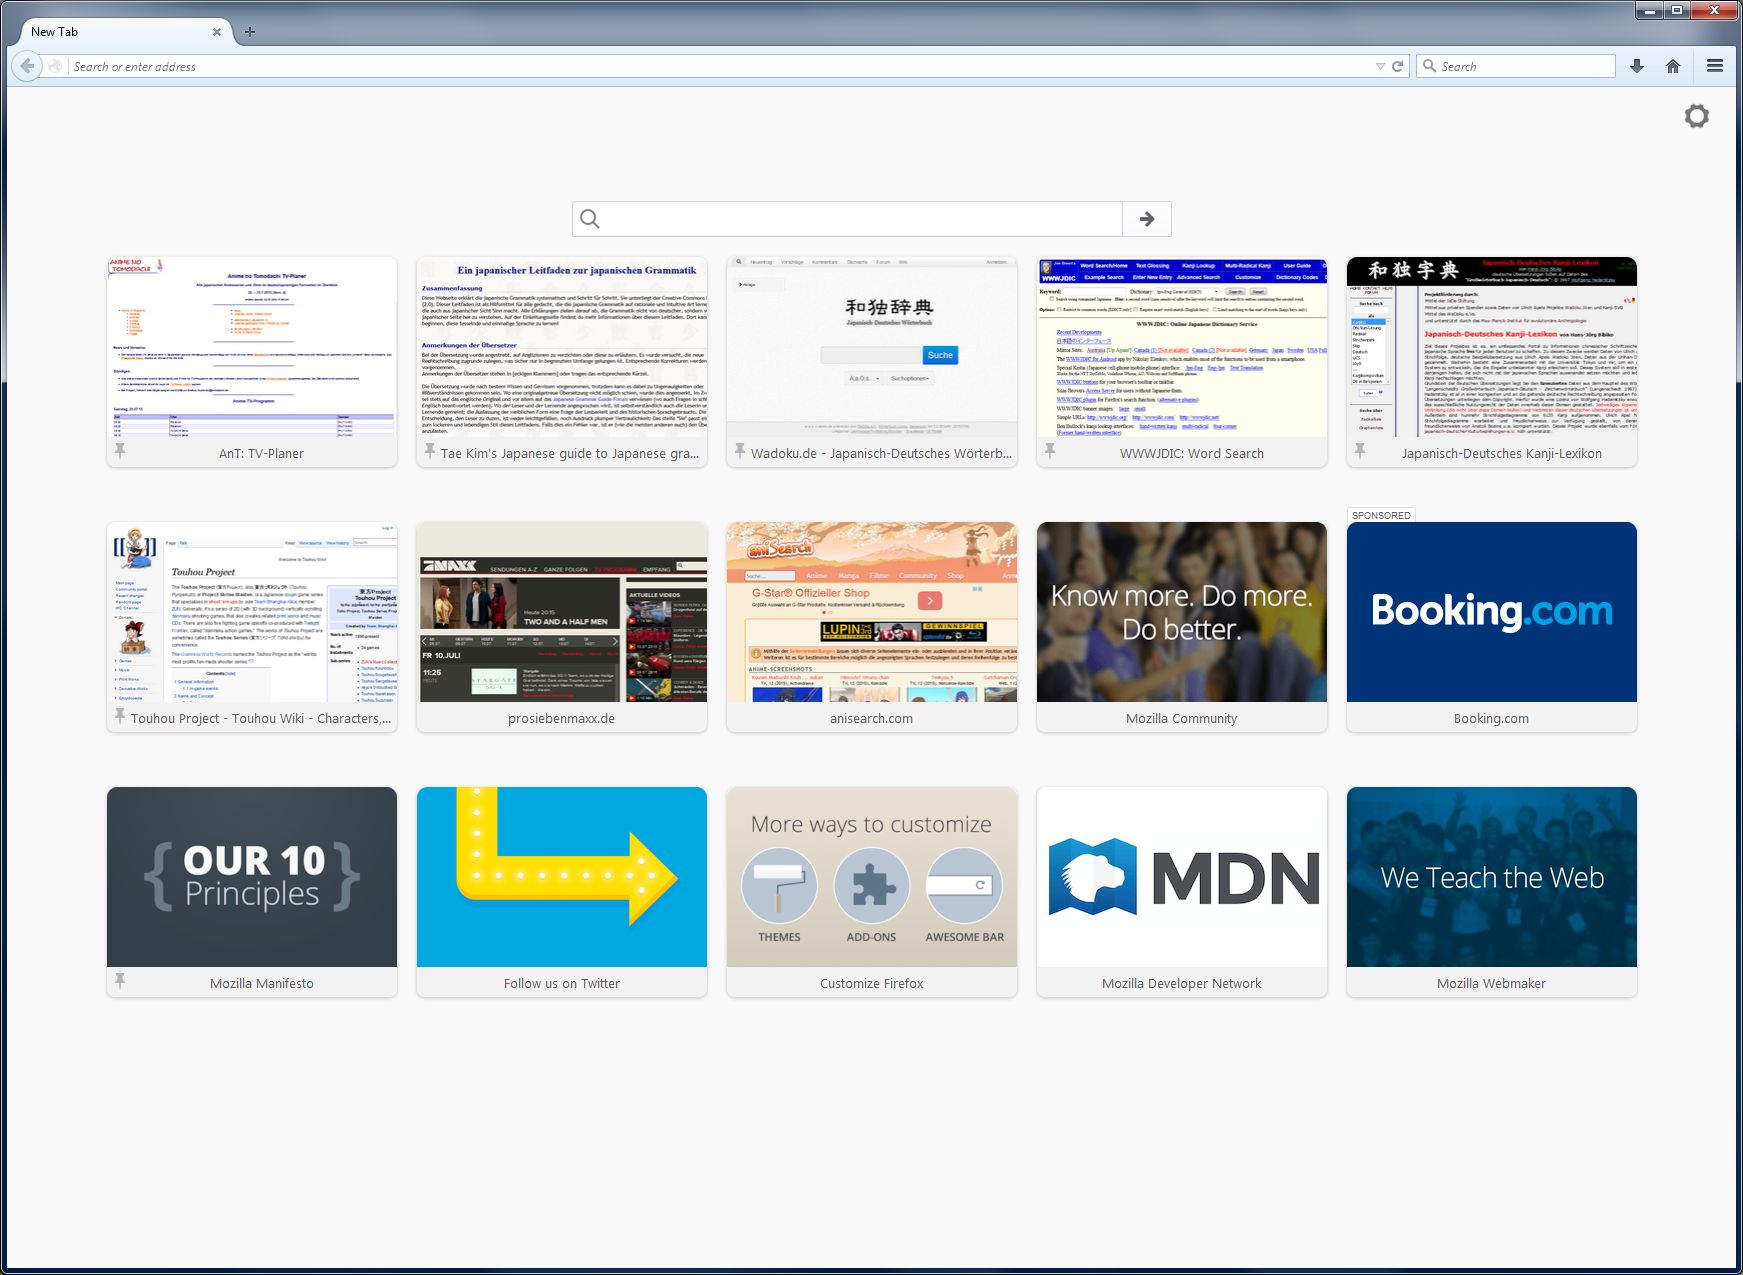Unpin the Touhou Project wiki tile
Image resolution: width=1743 pixels, height=1275 pixels.
pos(120,717)
